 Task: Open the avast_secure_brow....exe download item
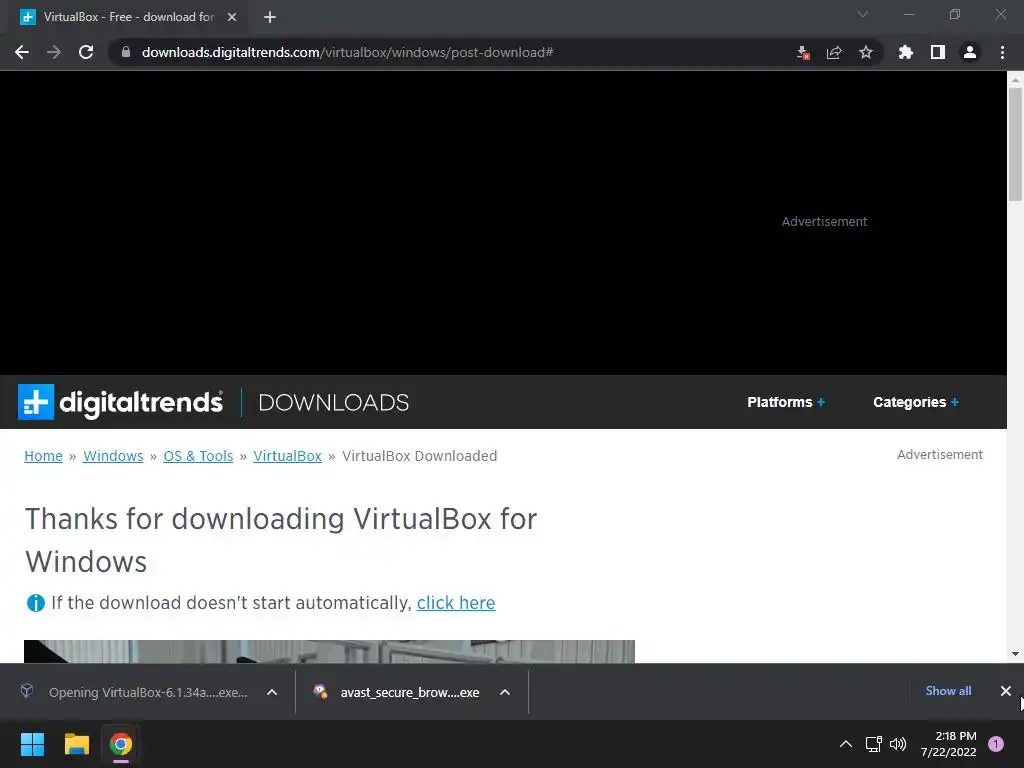[x=397, y=692]
